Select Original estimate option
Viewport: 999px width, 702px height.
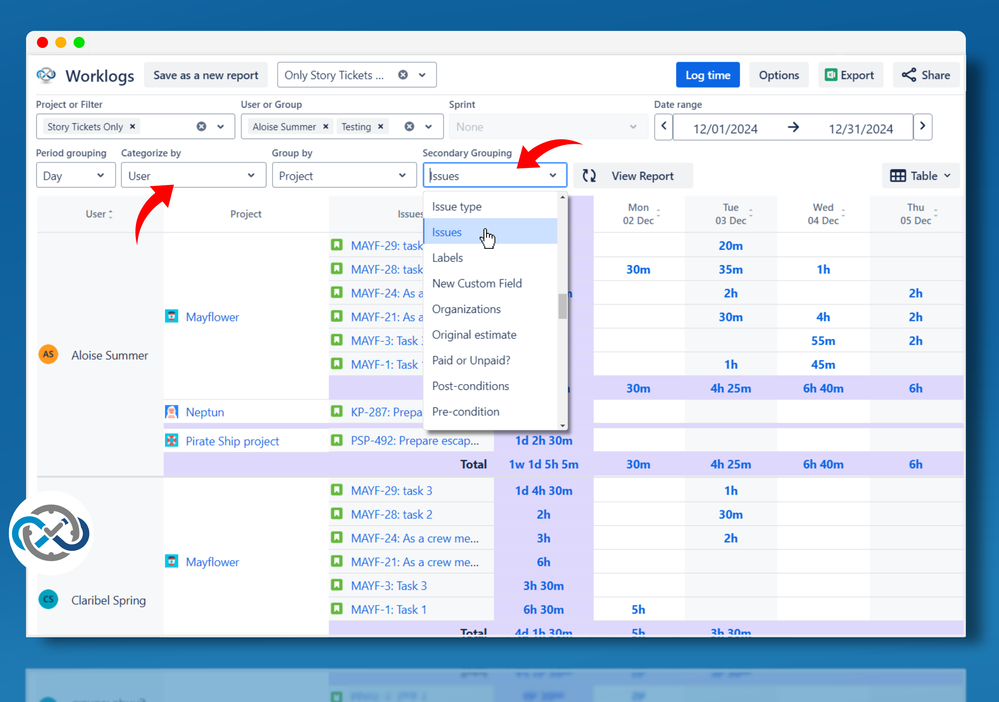pos(491,334)
